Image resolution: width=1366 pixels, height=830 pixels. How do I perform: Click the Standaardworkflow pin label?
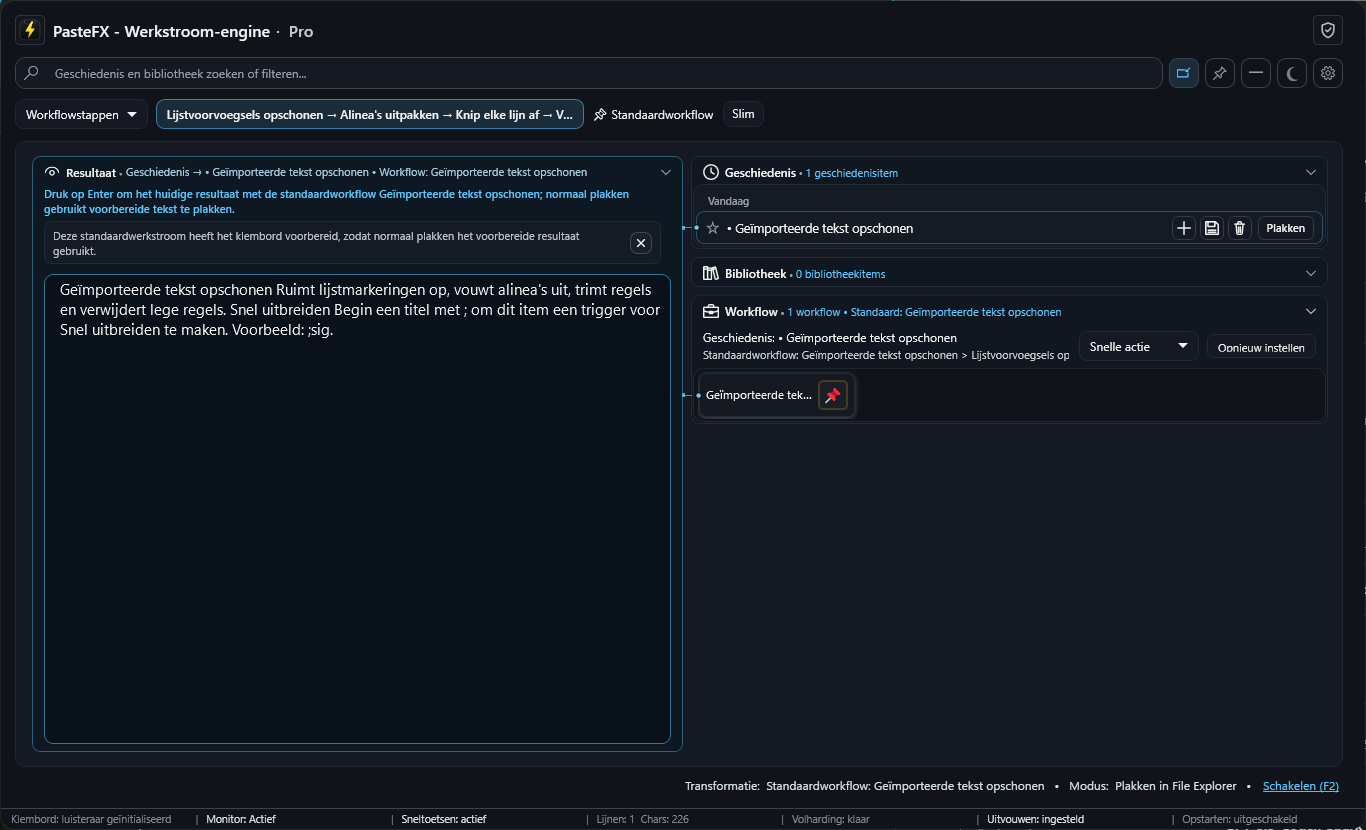click(654, 115)
